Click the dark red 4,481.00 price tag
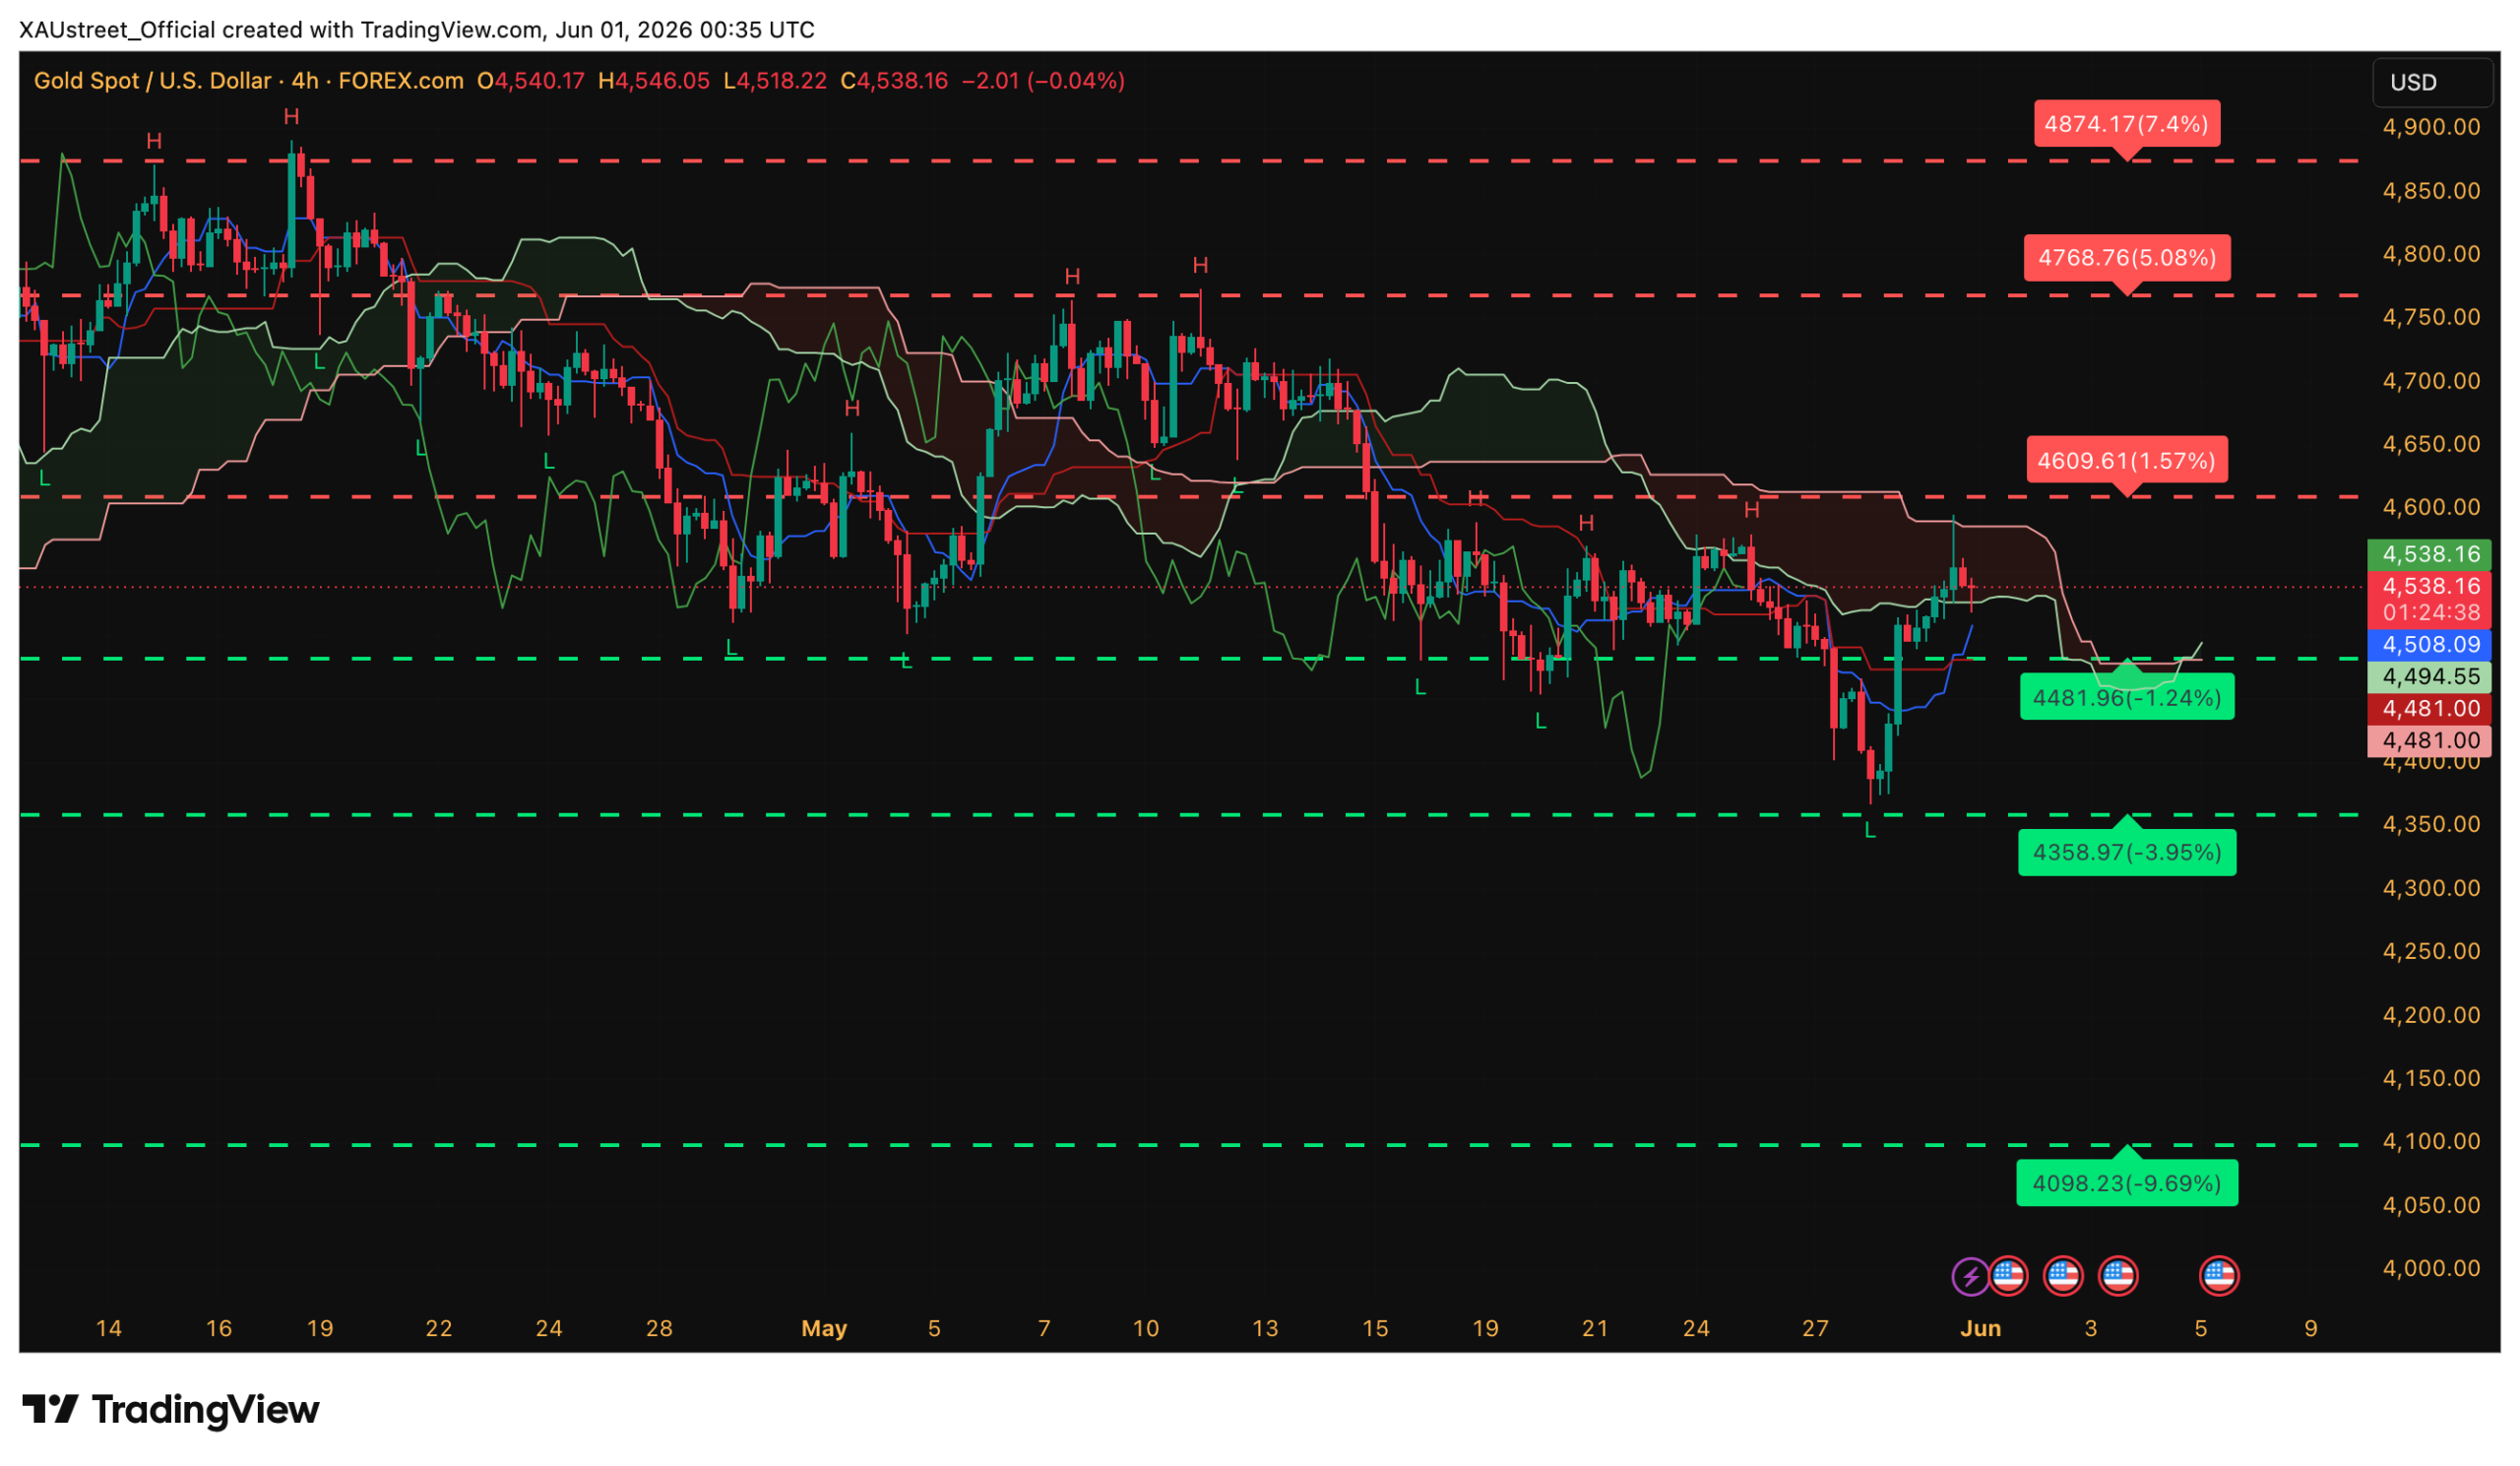Viewport: 2520px width, 1466px height. pyautogui.click(x=2428, y=709)
